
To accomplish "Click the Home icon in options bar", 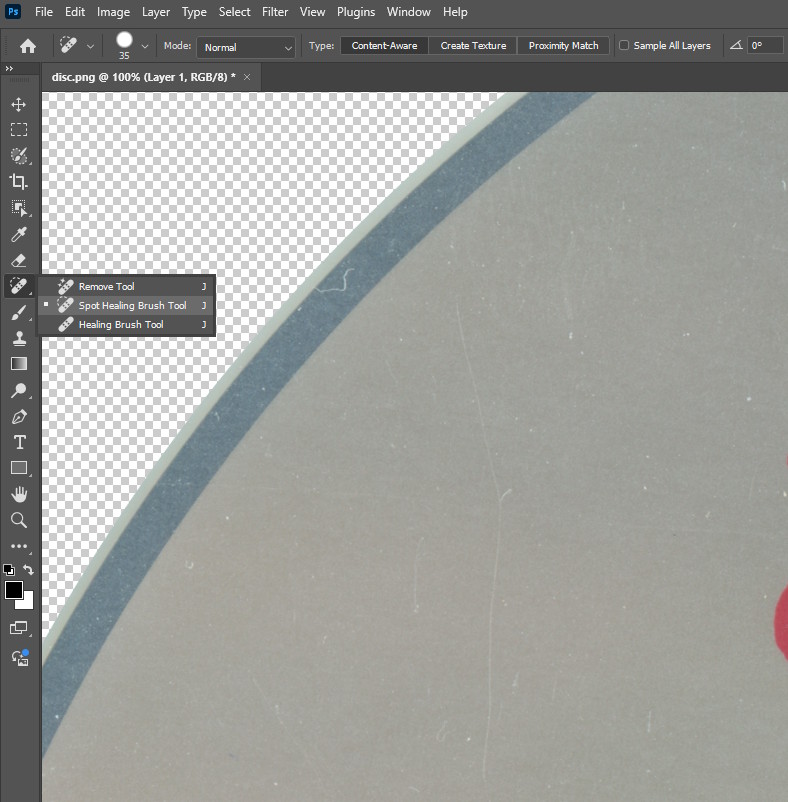I will [x=28, y=46].
